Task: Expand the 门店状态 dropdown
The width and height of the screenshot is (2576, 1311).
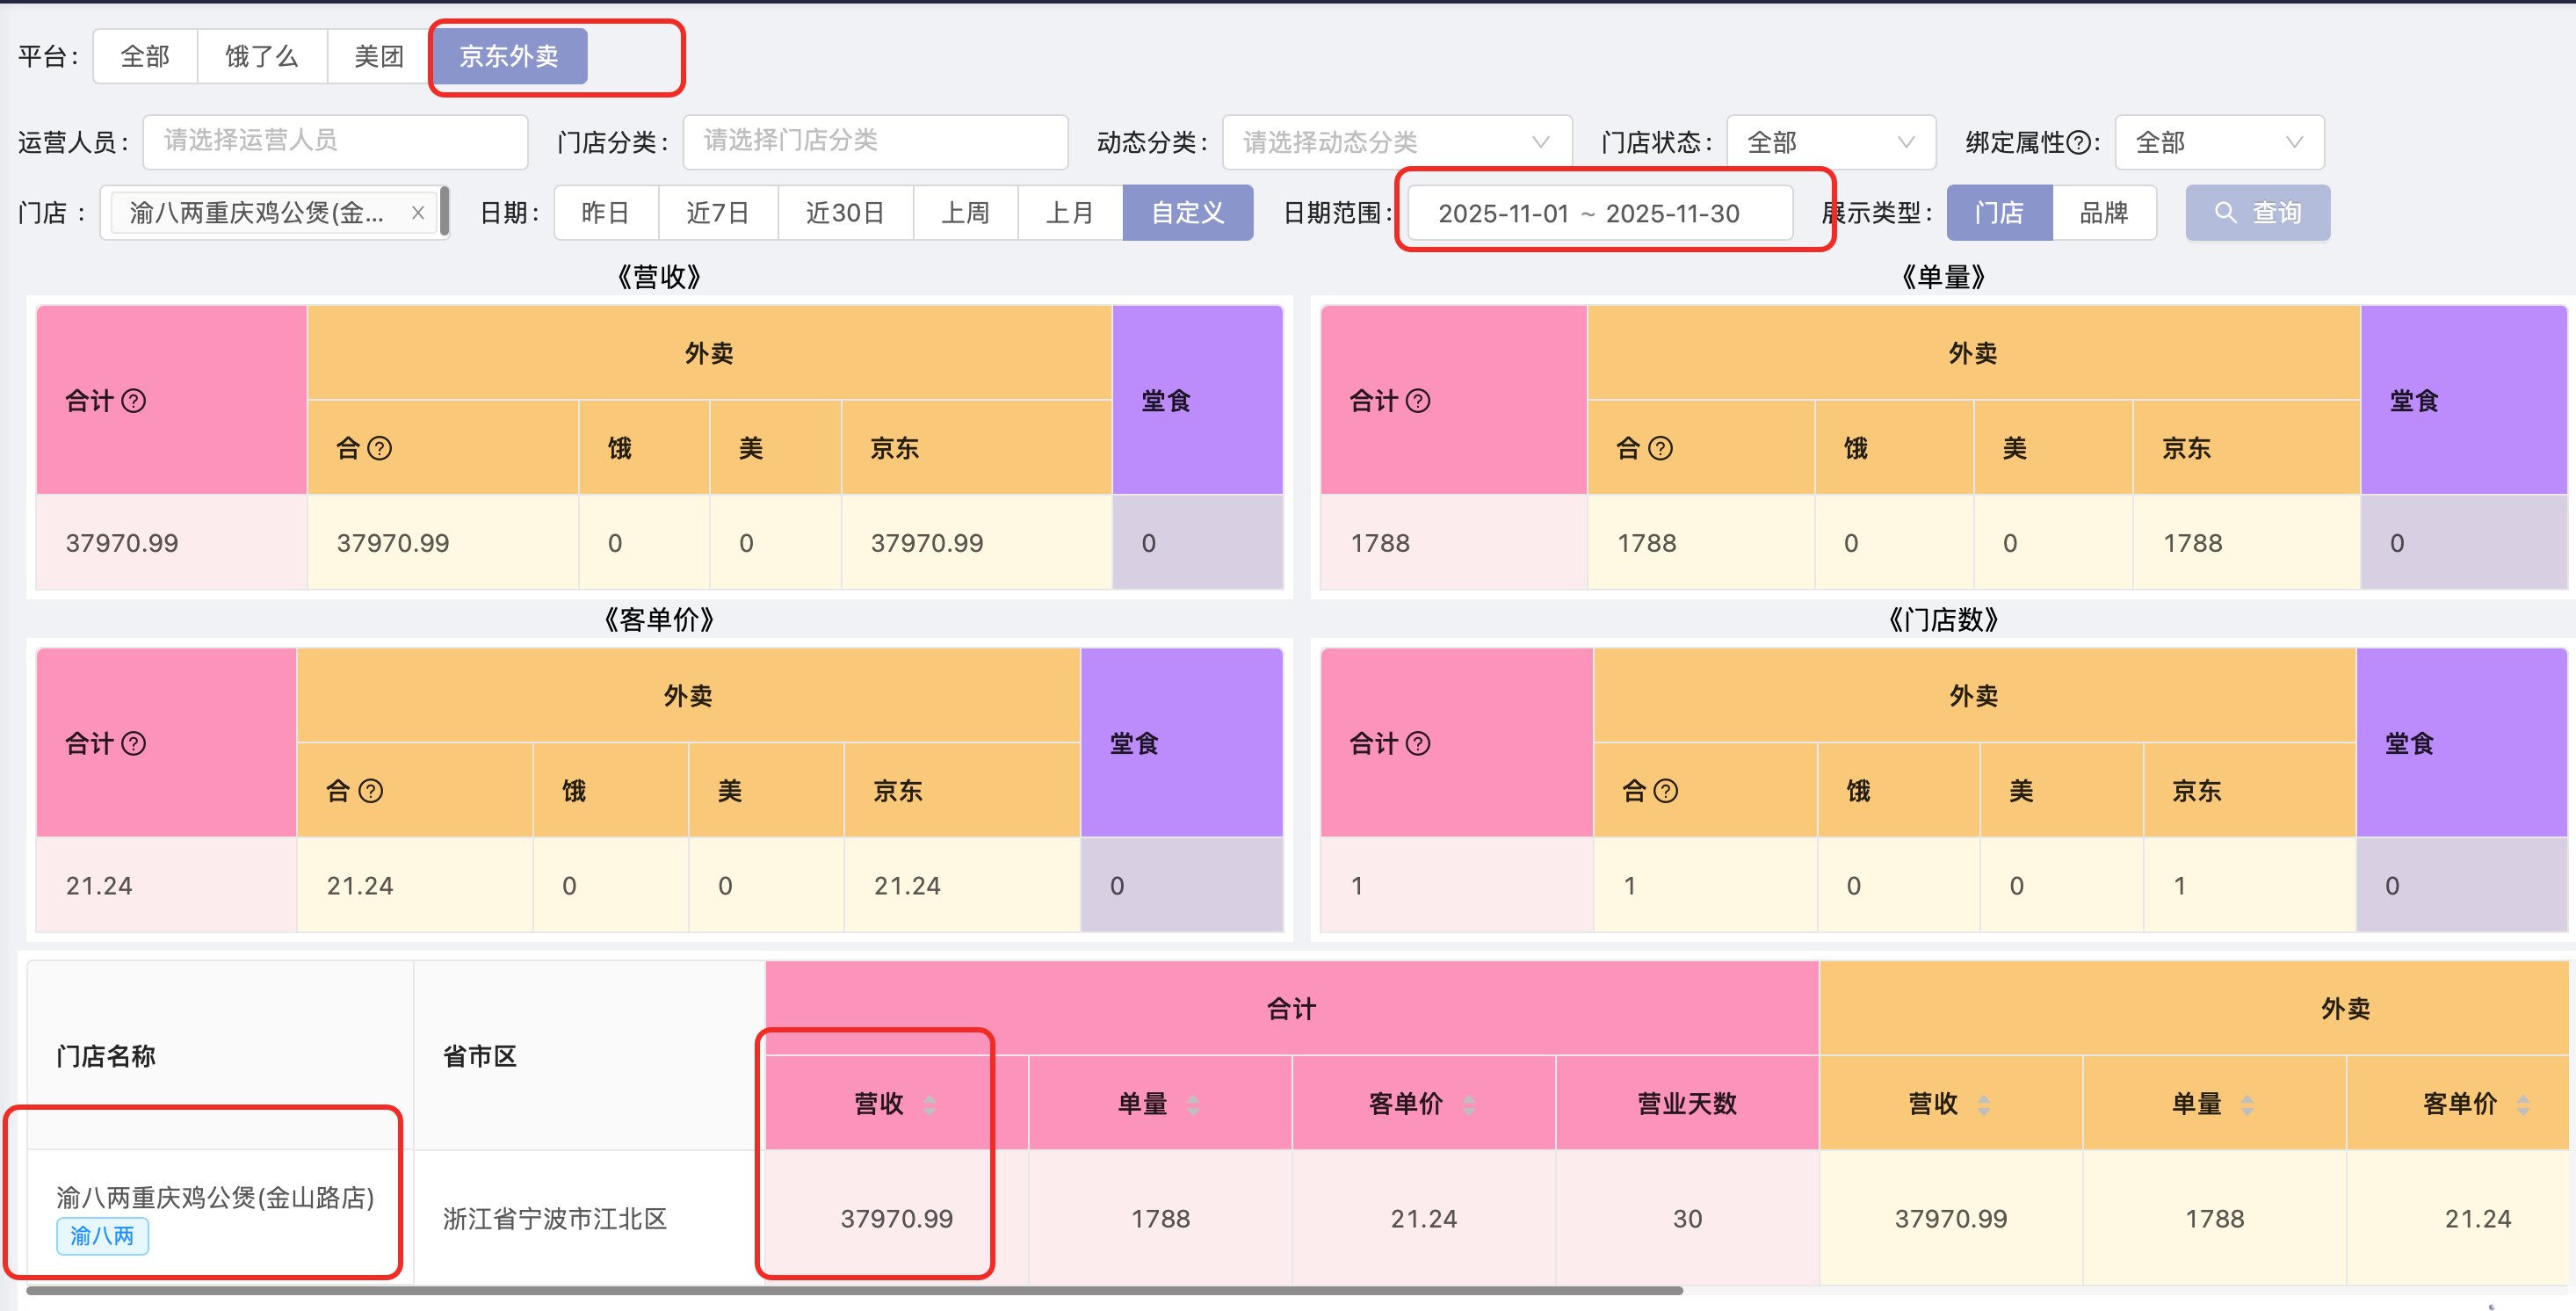Action: [1830, 142]
